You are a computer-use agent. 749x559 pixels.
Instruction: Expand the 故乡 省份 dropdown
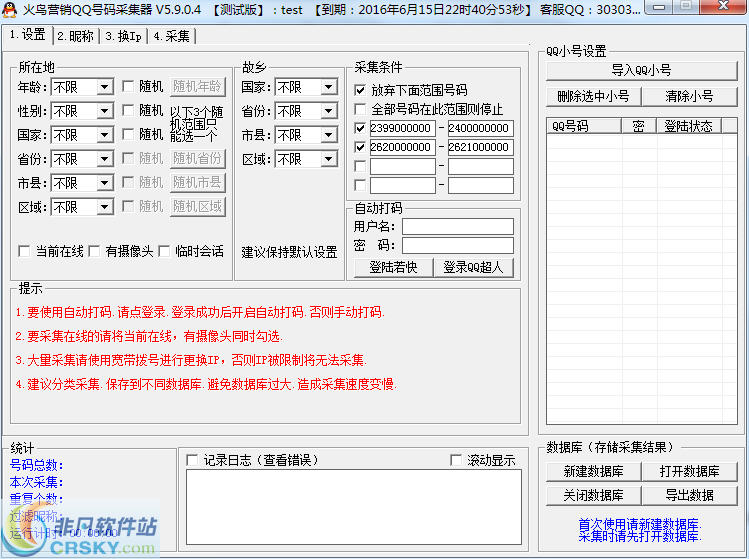click(x=306, y=111)
